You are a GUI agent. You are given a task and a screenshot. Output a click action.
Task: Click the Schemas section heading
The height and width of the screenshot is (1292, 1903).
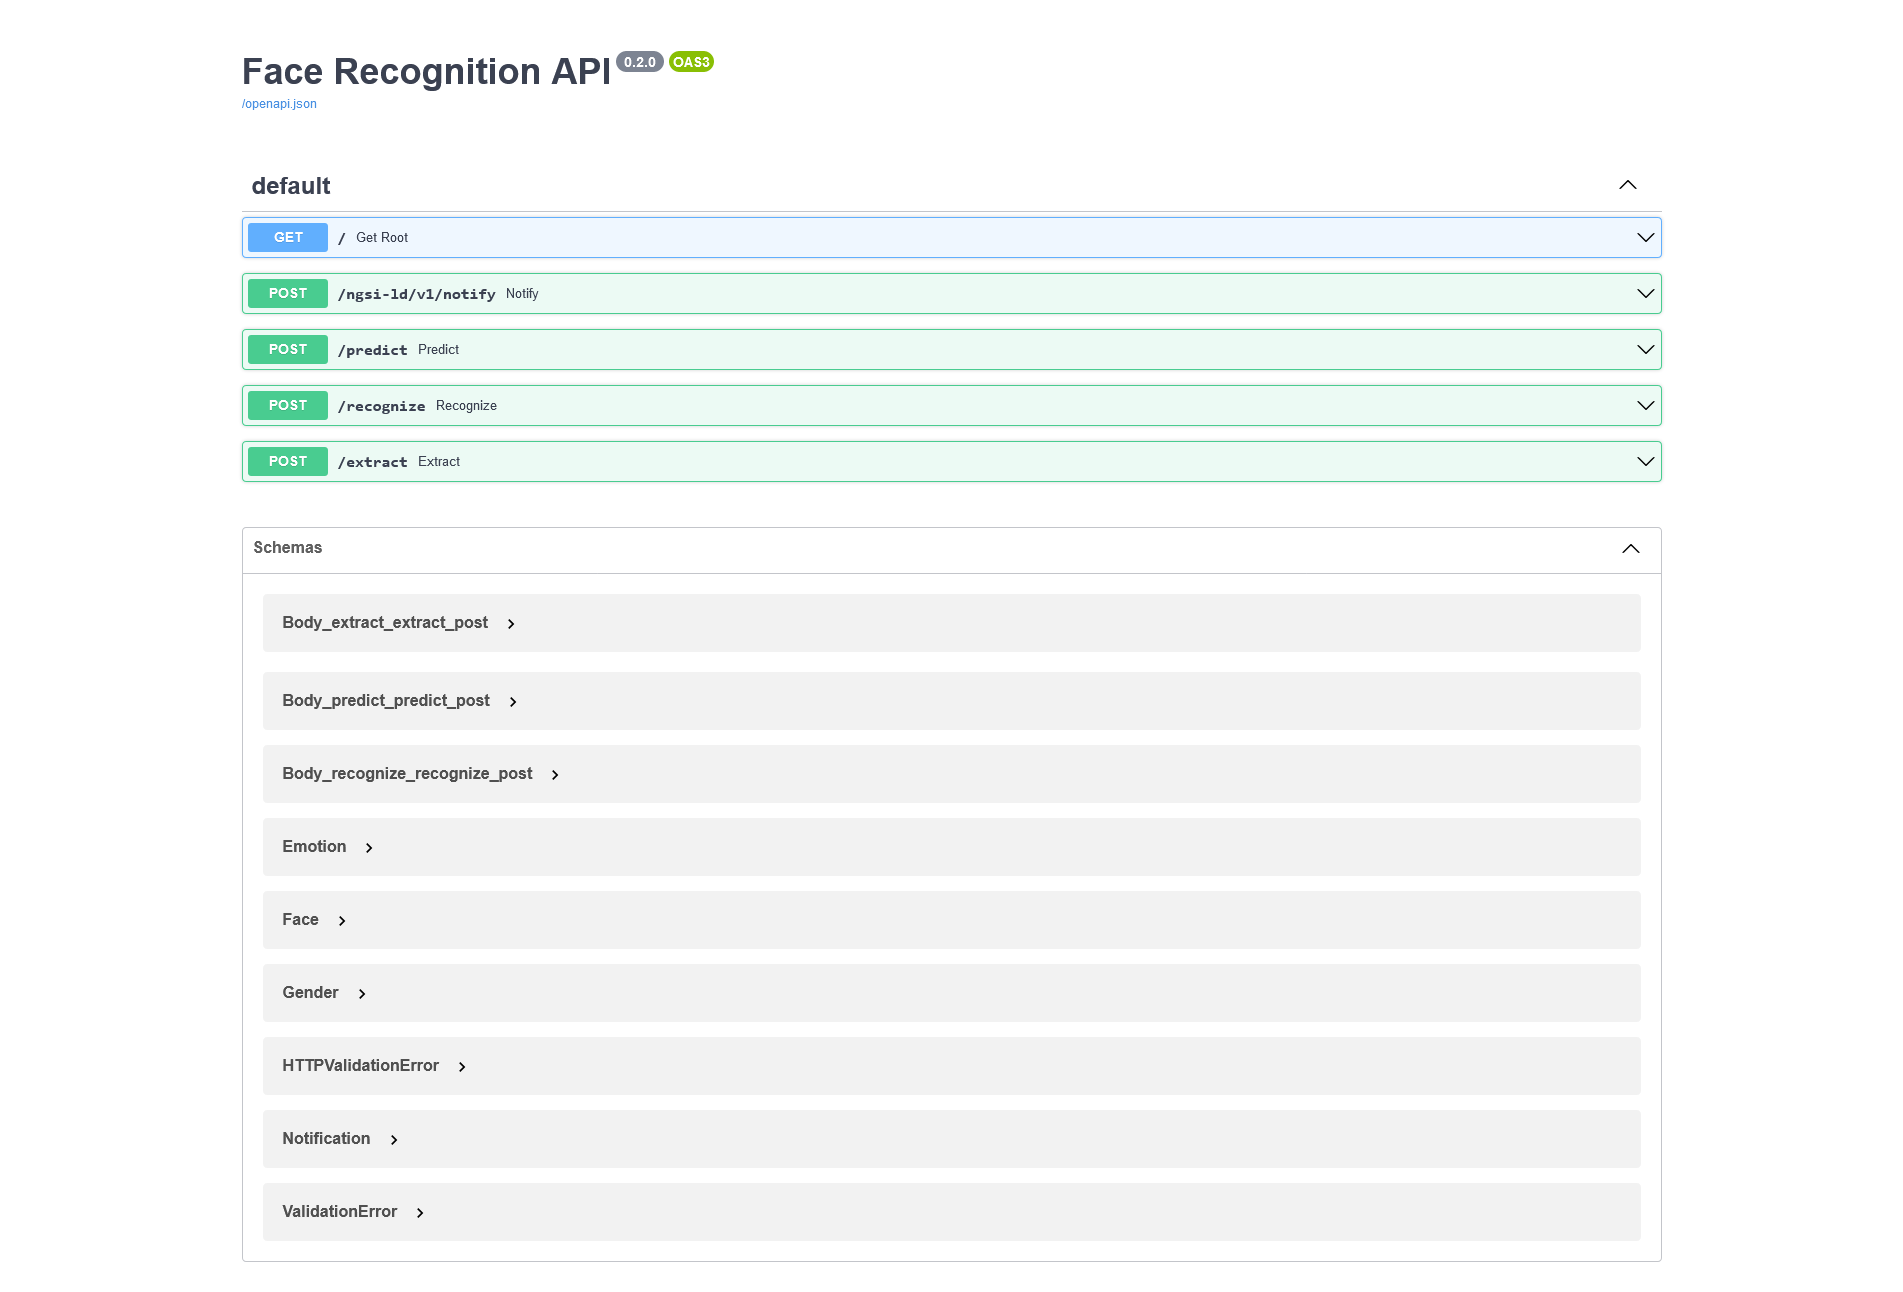tap(288, 548)
